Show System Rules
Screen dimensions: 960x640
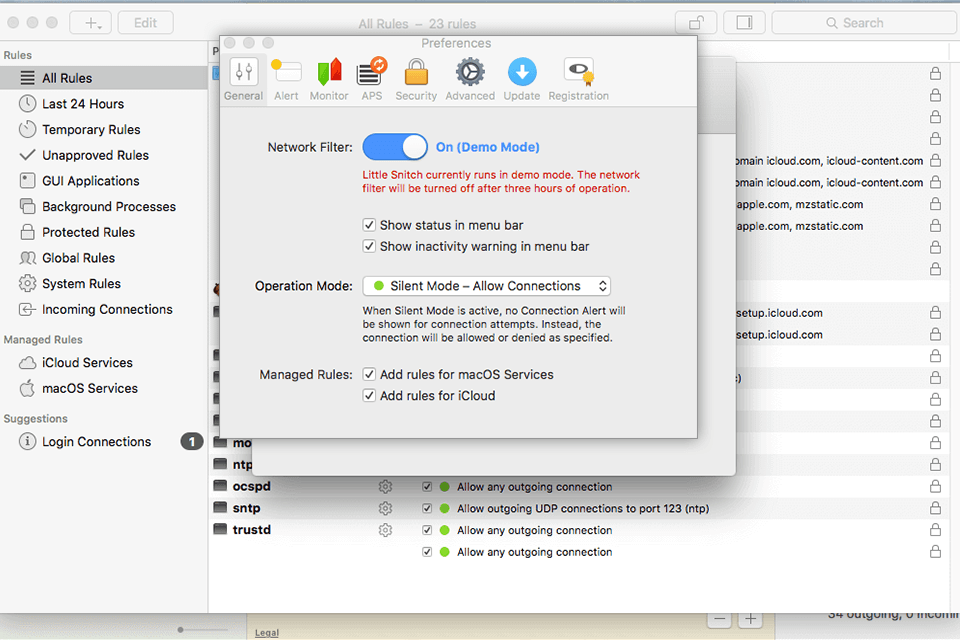(104, 284)
